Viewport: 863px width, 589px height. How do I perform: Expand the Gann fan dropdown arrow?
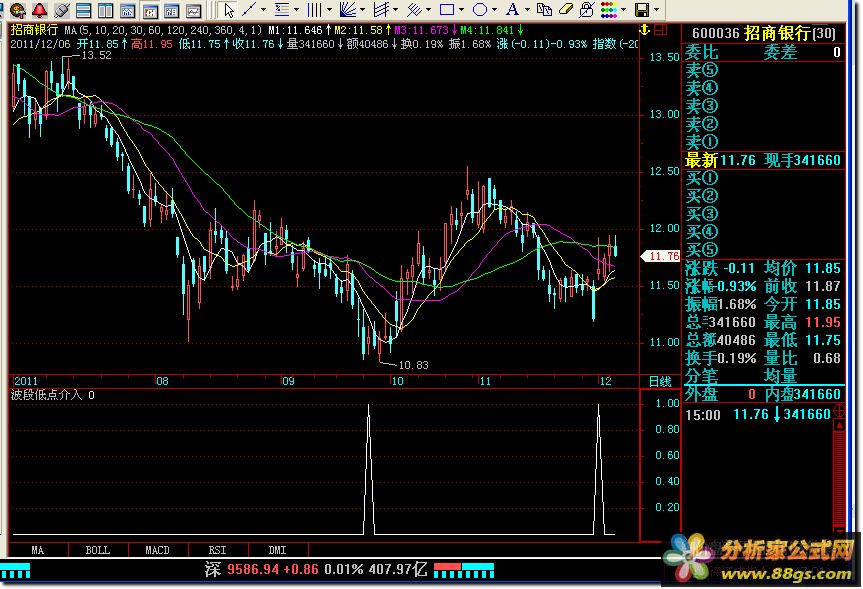coord(362,9)
